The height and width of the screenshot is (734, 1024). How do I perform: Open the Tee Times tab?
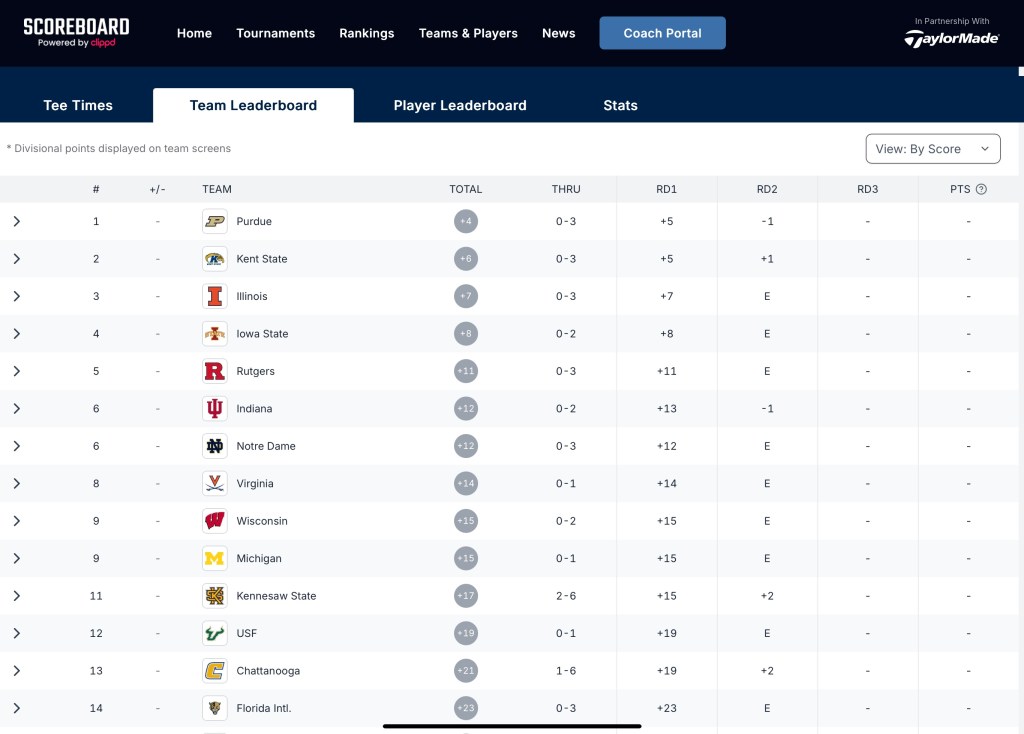point(78,105)
